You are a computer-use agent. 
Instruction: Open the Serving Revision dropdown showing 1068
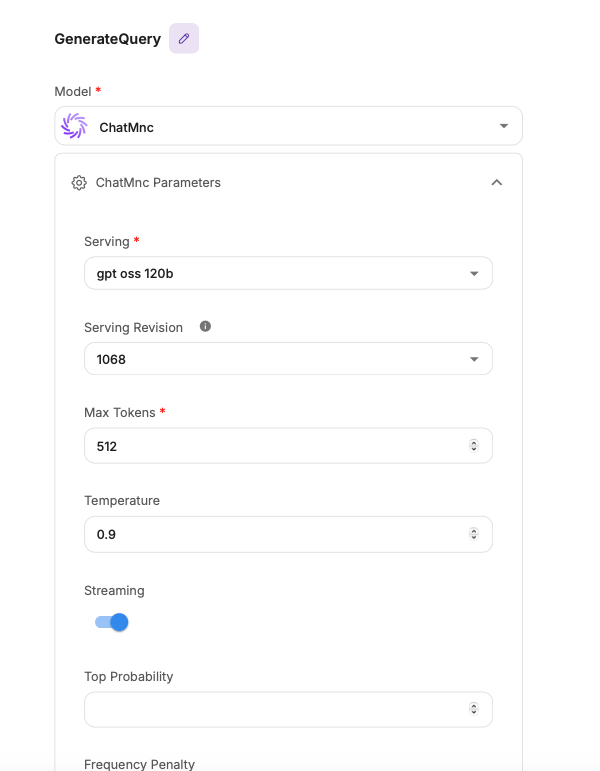click(x=288, y=359)
